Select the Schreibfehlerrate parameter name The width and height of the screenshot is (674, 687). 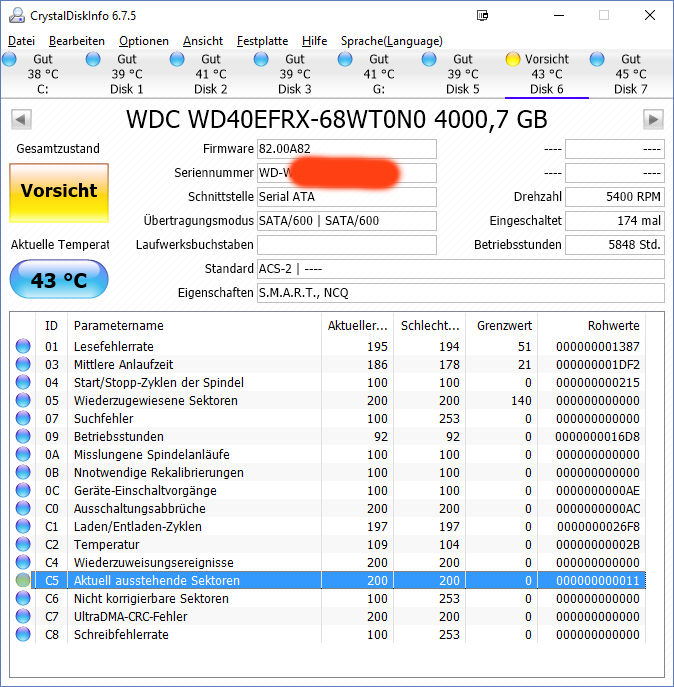click(x=121, y=634)
